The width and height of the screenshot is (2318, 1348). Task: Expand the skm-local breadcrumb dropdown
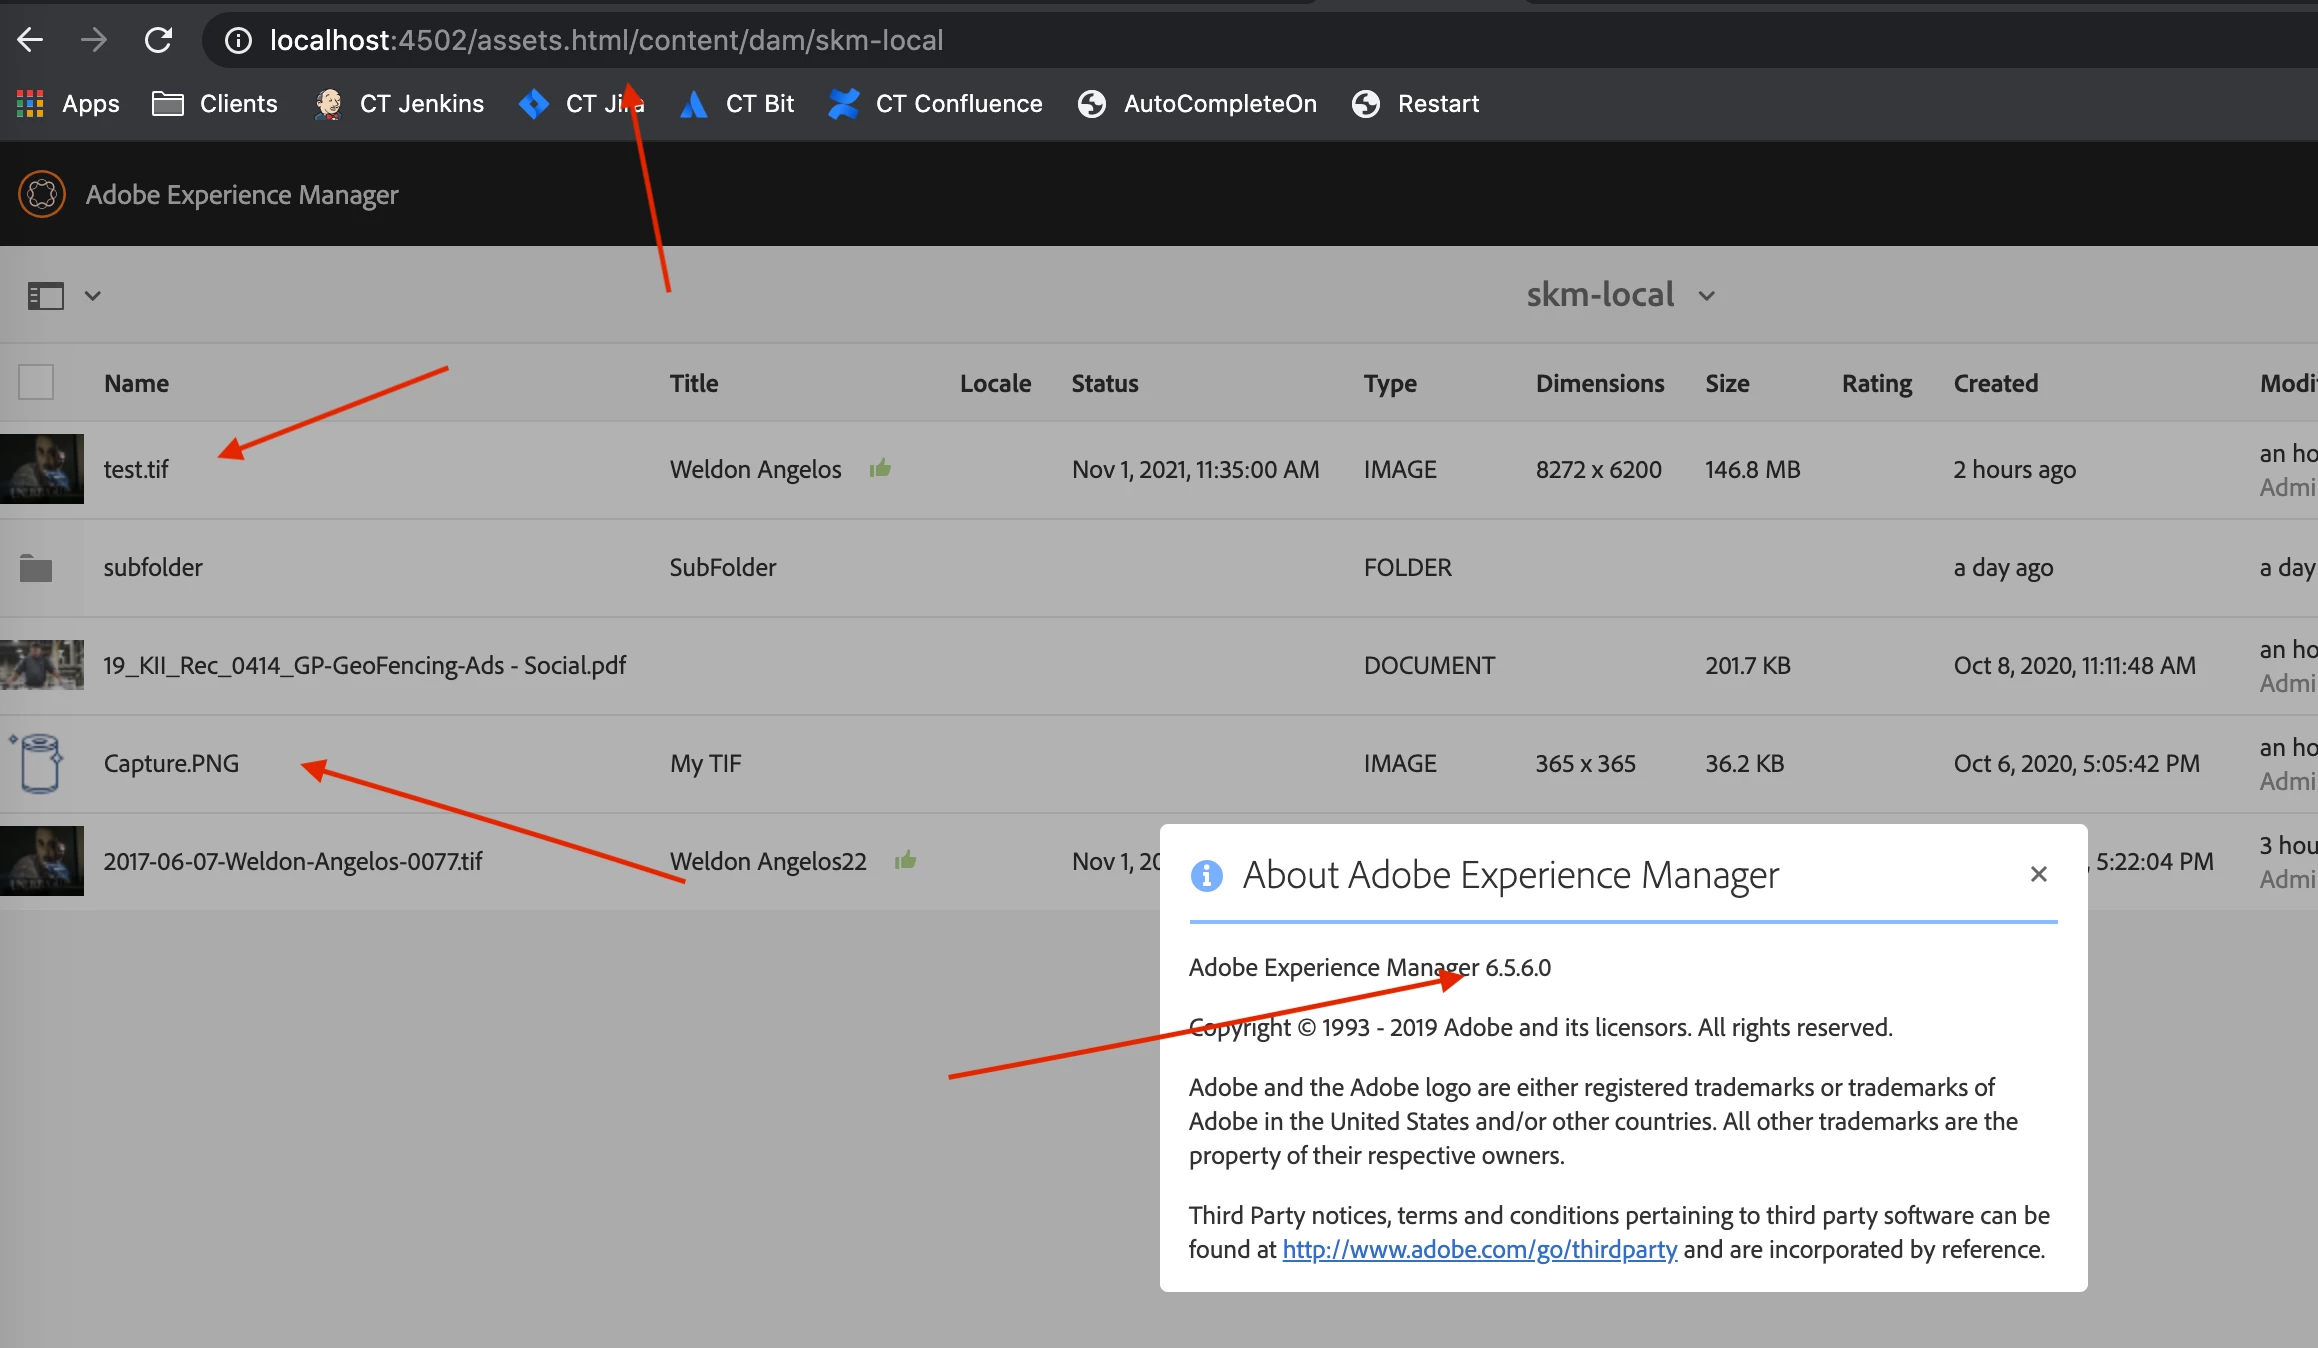click(1706, 296)
